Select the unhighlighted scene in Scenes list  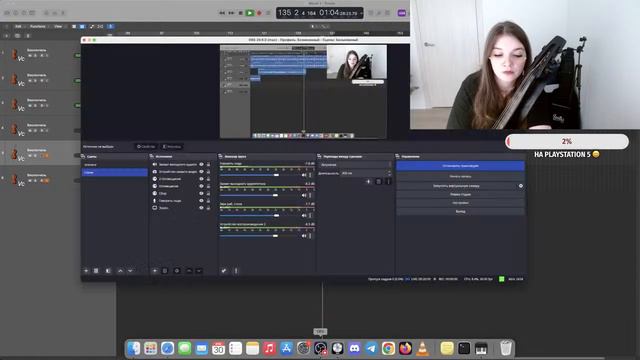[x=114, y=165]
